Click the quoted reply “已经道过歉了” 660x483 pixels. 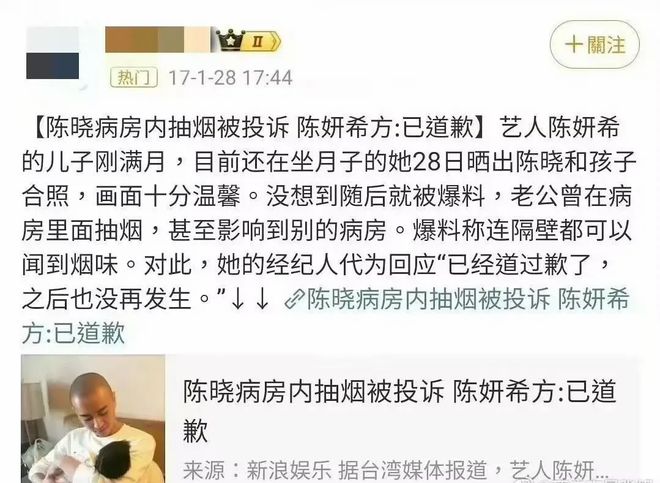click(x=516, y=265)
